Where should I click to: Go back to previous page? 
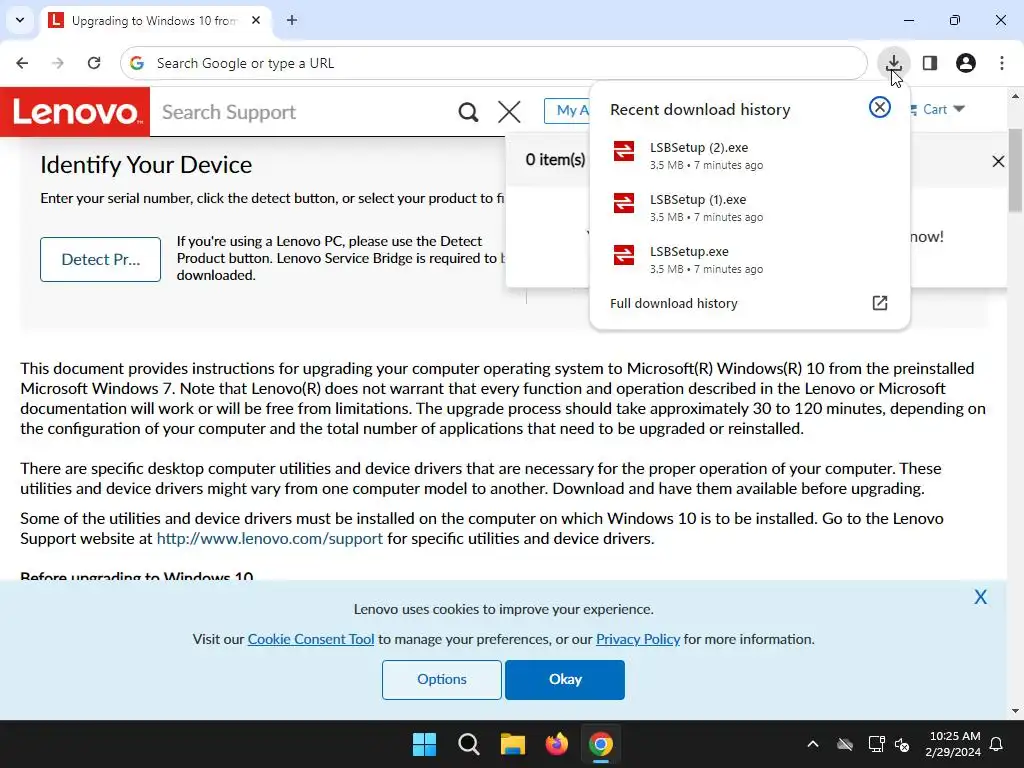(x=22, y=63)
